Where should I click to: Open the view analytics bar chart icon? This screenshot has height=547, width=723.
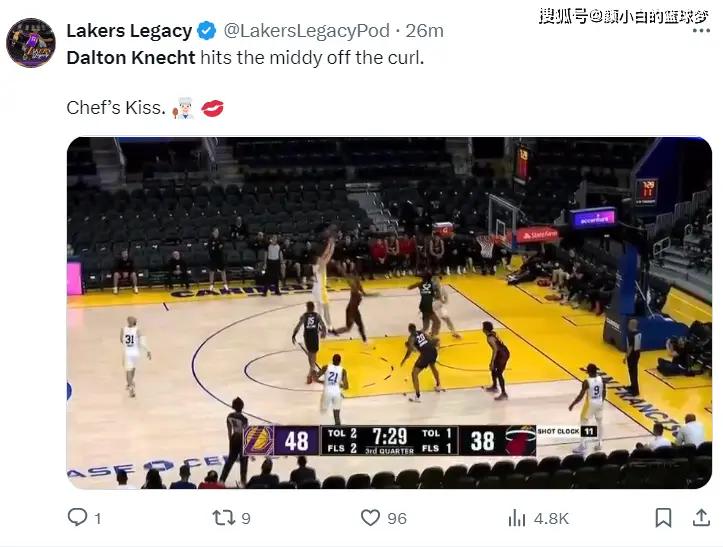517,517
